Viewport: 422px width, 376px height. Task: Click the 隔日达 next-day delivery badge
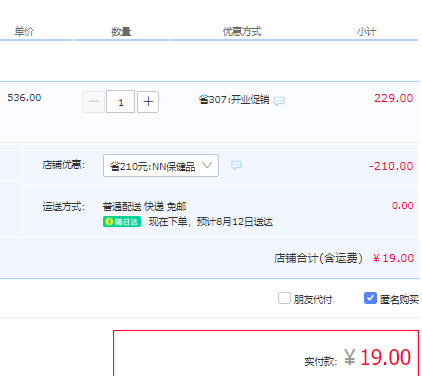coord(122,222)
